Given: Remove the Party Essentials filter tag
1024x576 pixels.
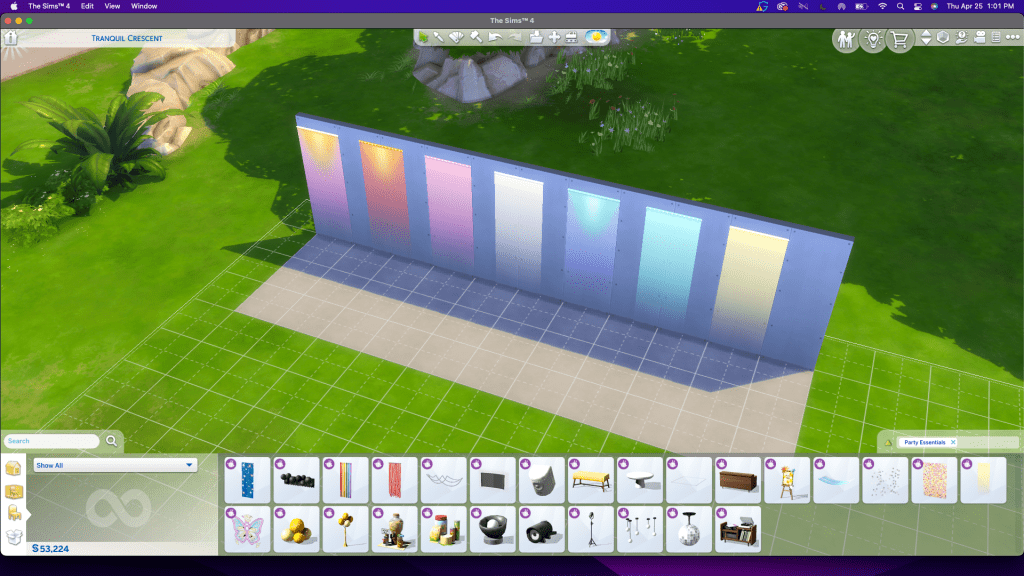Looking at the screenshot, I should tap(953, 442).
